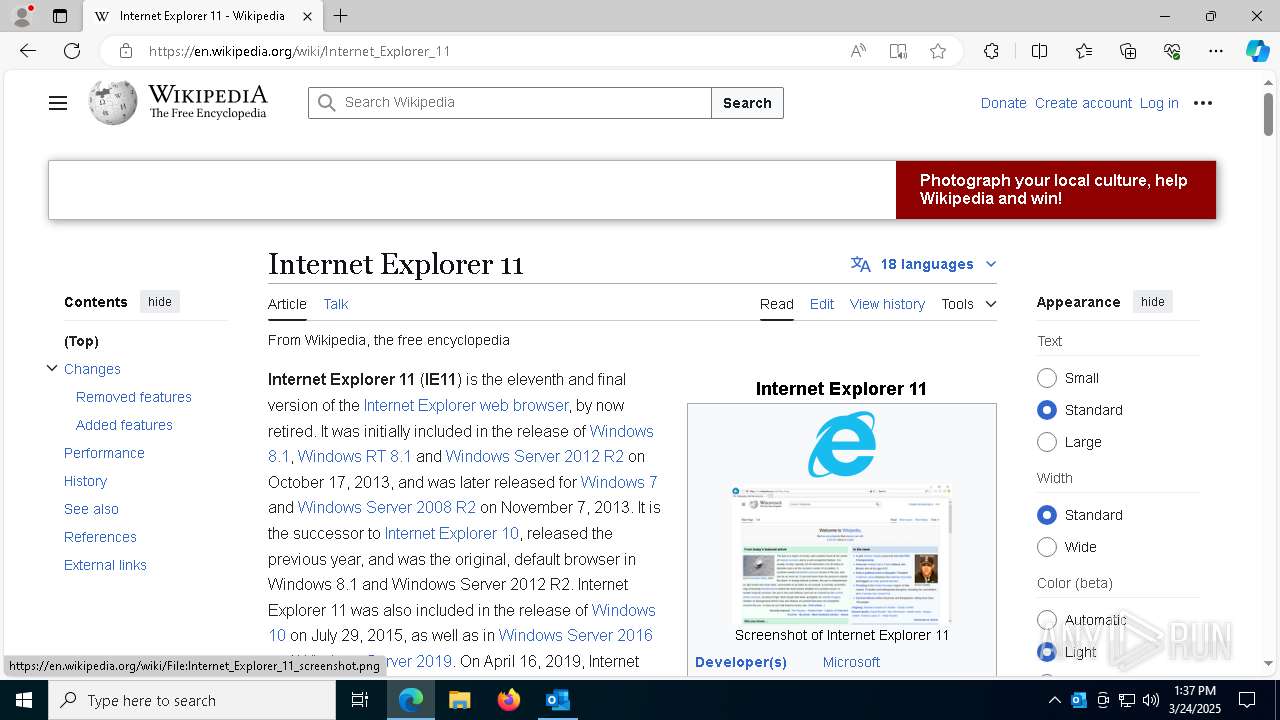
Task: Open Browser essentials heart icon
Action: 1172,51
